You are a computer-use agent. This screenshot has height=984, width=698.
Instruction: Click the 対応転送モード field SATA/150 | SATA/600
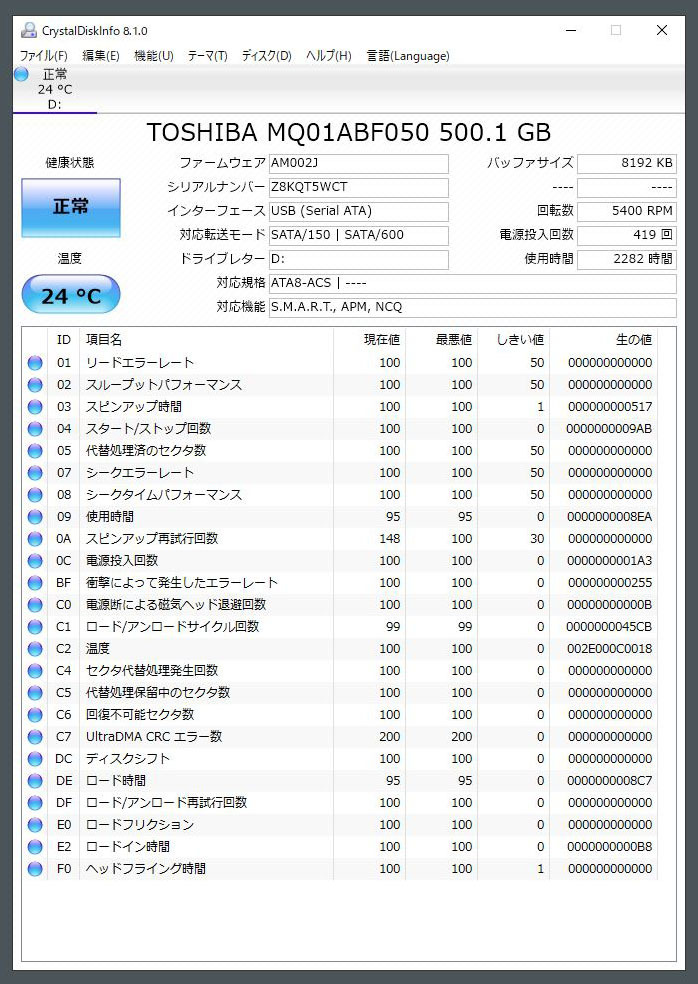click(x=358, y=235)
